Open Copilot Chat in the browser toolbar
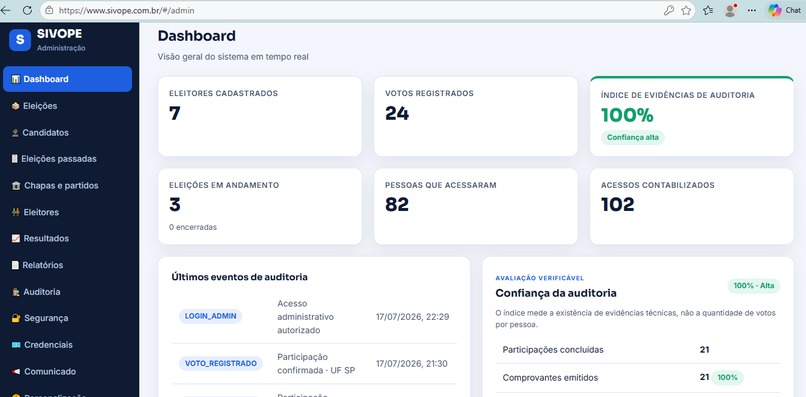The height and width of the screenshot is (397, 806). pyautogui.click(x=784, y=10)
